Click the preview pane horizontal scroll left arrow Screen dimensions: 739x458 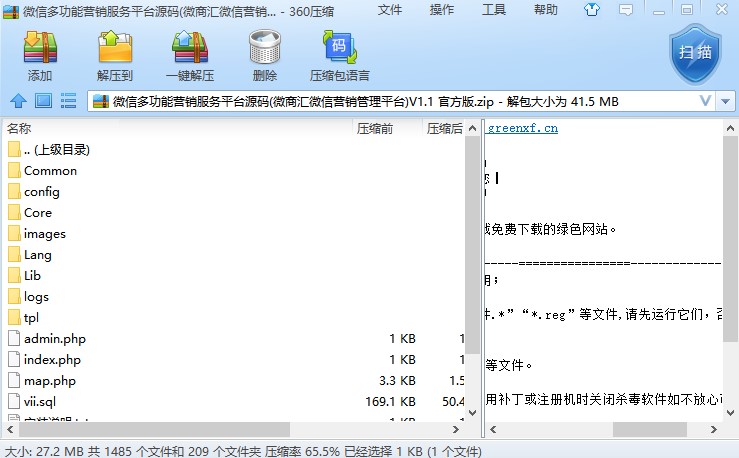[493, 429]
